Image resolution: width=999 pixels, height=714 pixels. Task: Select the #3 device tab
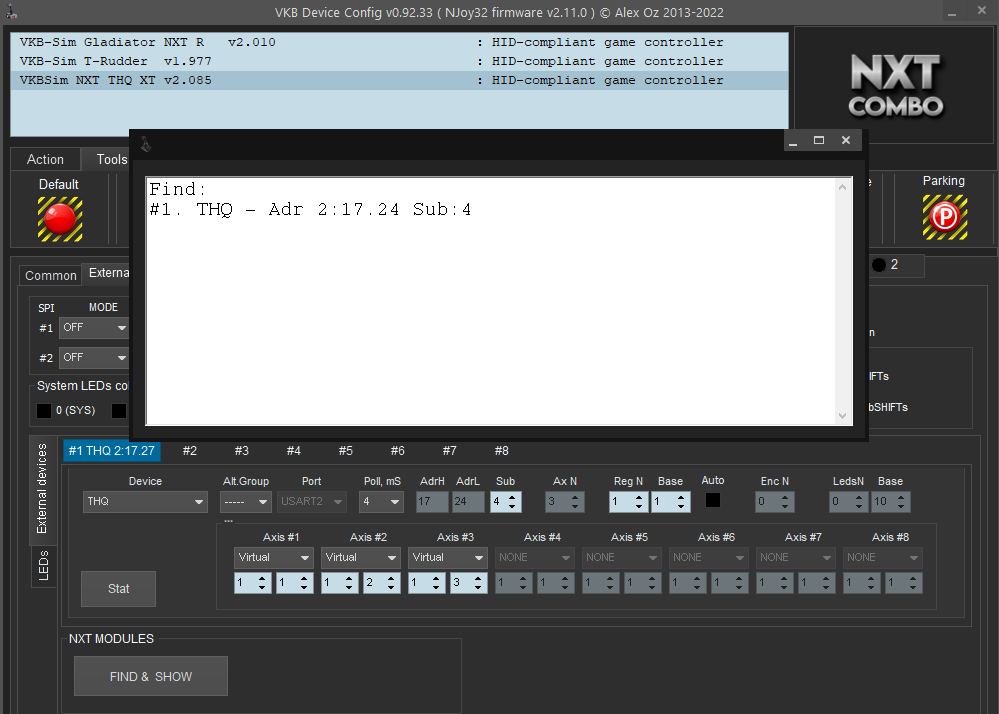pos(241,451)
